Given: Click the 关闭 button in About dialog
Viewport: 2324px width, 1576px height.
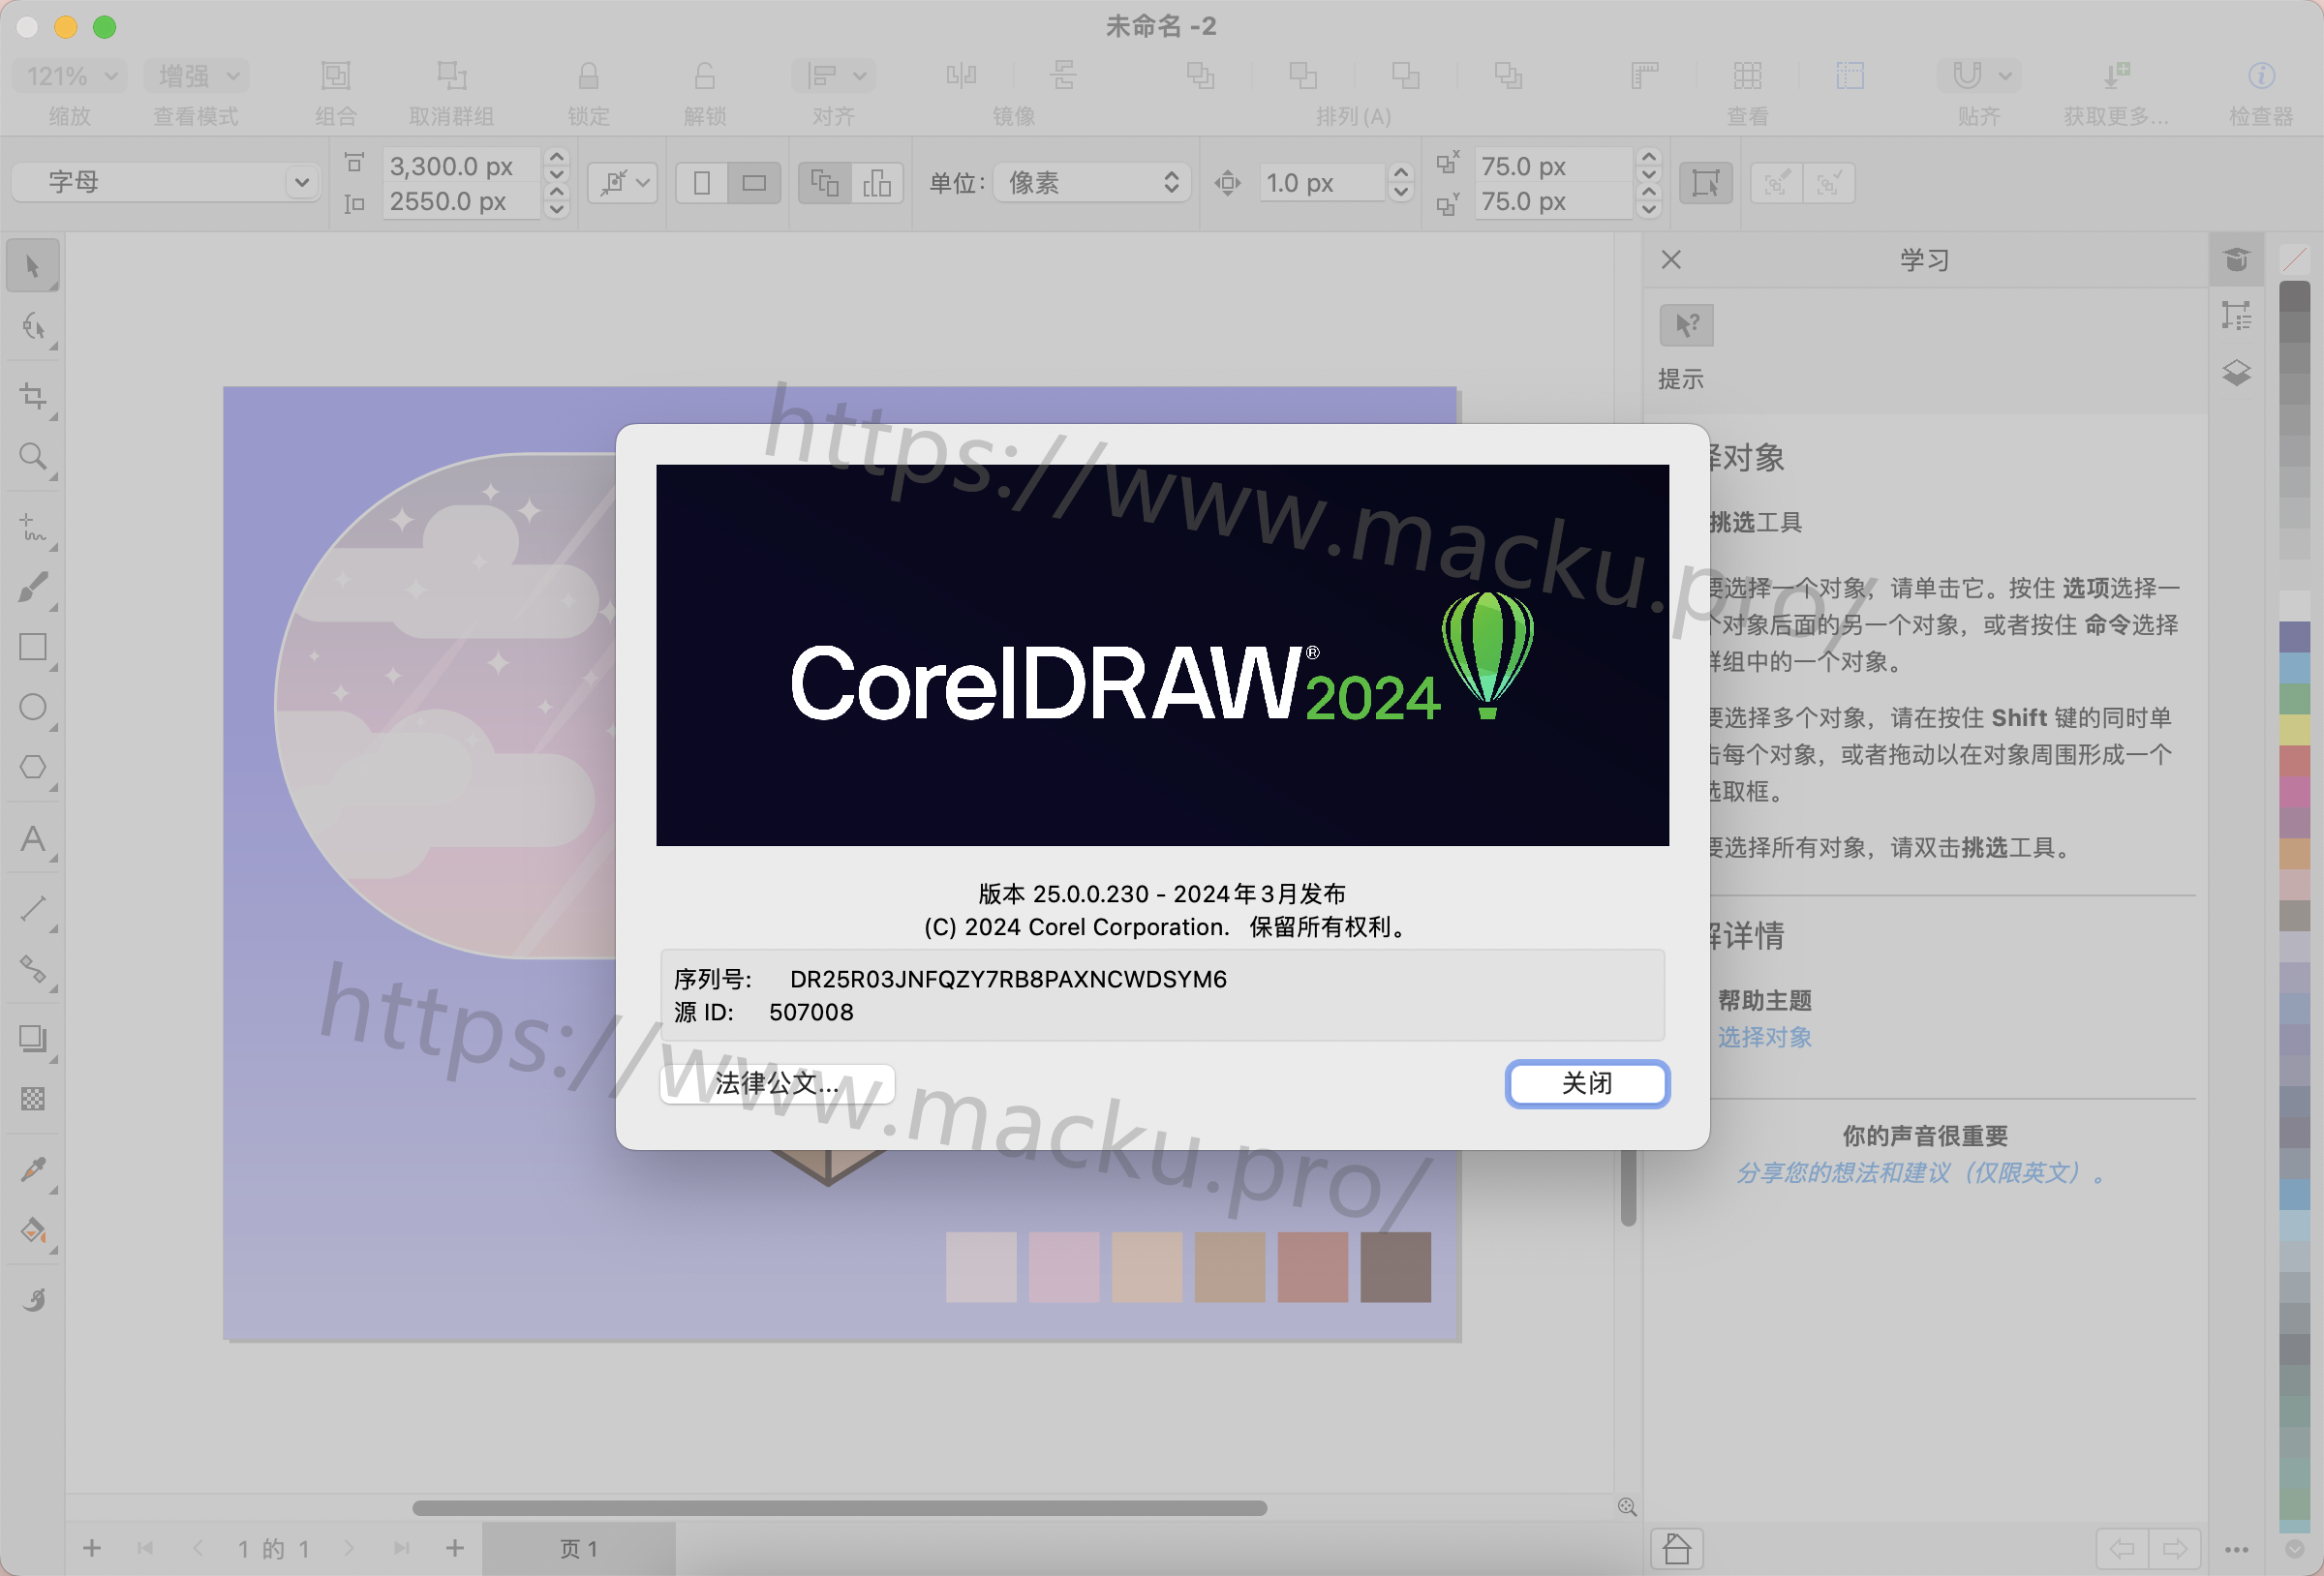Looking at the screenshot, I should coord(1587,1084).
